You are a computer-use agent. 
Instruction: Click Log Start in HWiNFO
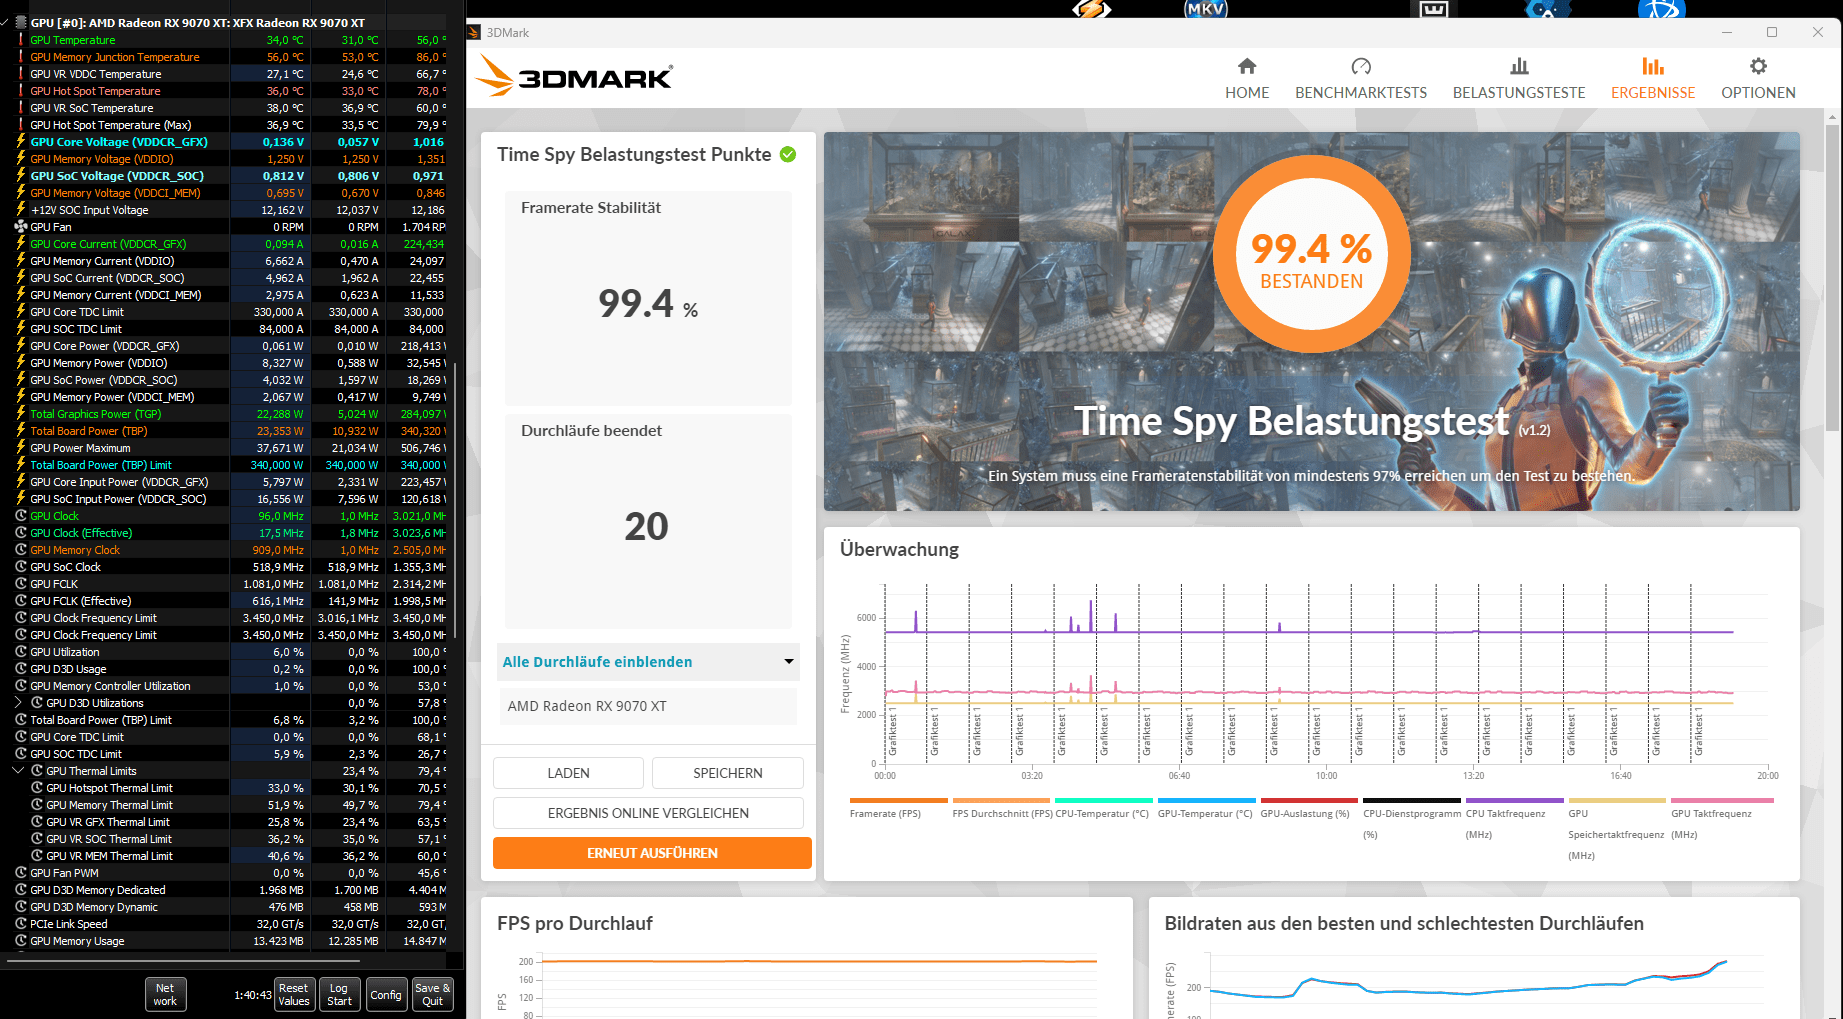[x=339, y=994]
